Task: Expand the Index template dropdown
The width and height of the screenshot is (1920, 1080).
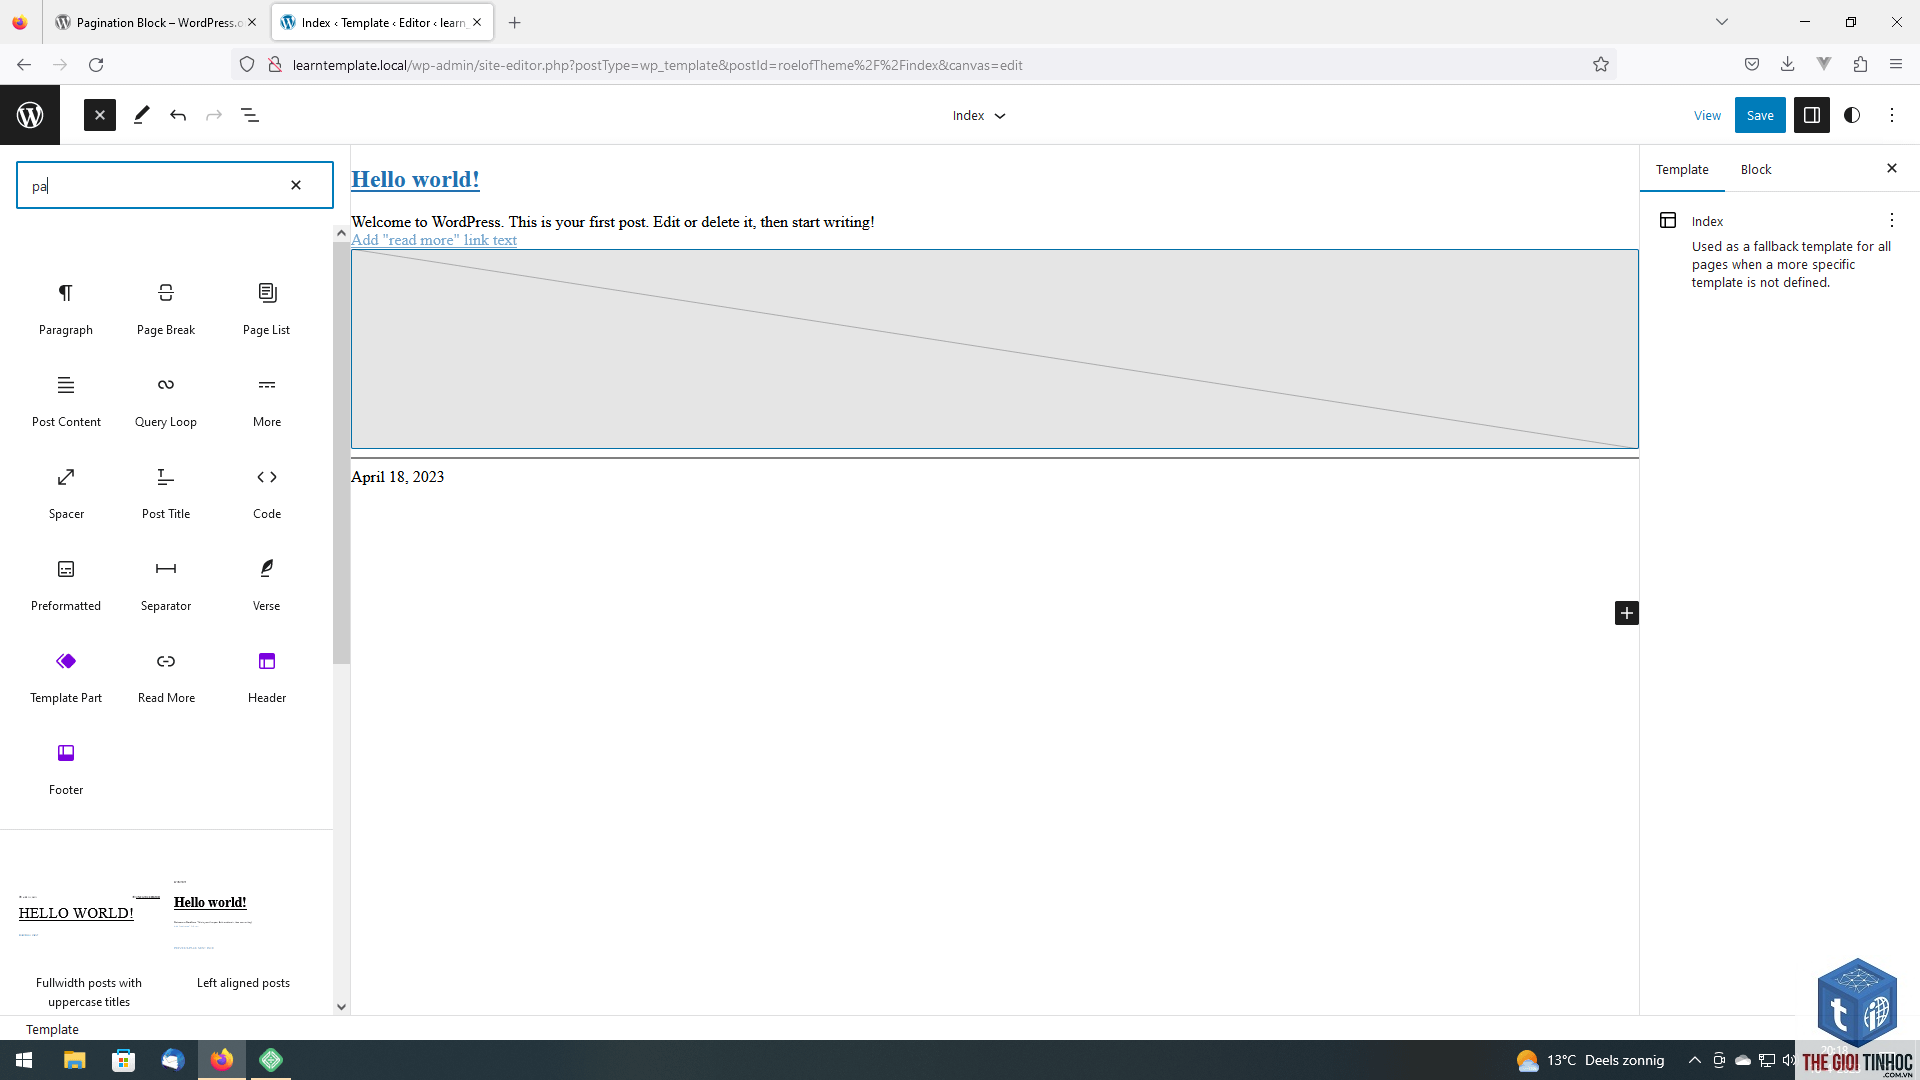Action: [979, 115]
